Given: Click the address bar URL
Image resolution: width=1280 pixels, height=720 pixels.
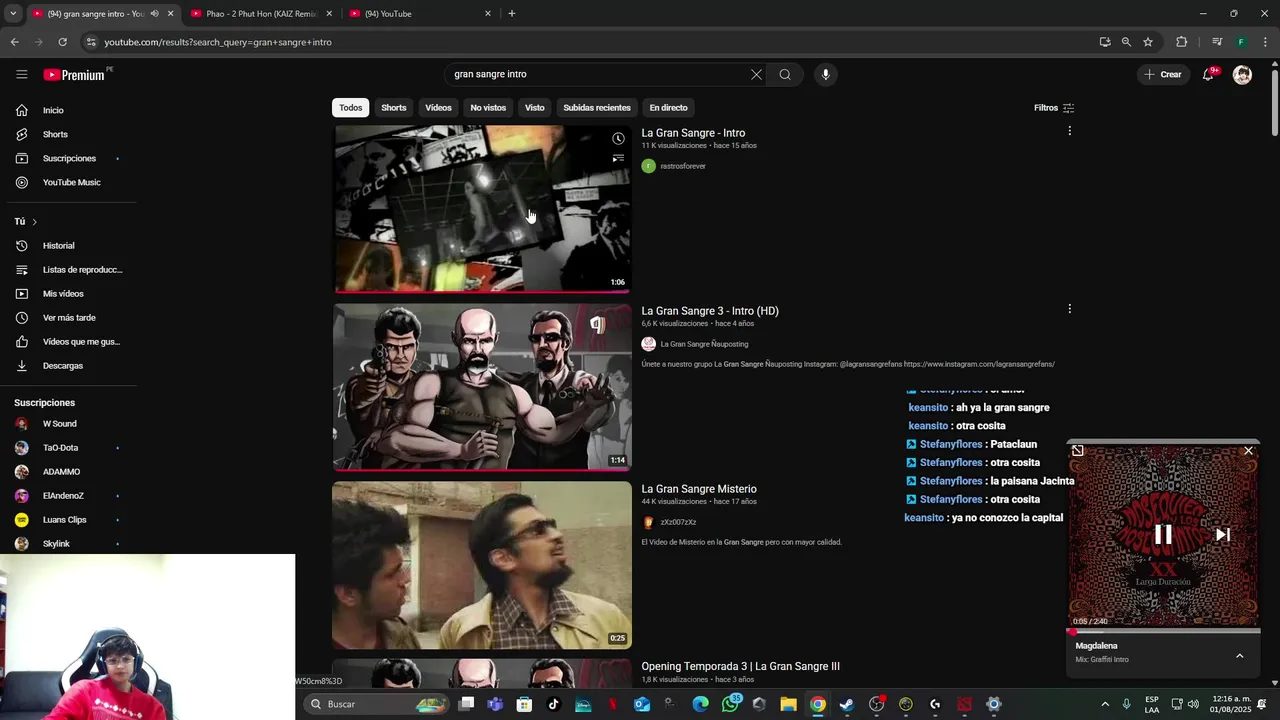Looking at the screenshot, I should tap(218, 42).
